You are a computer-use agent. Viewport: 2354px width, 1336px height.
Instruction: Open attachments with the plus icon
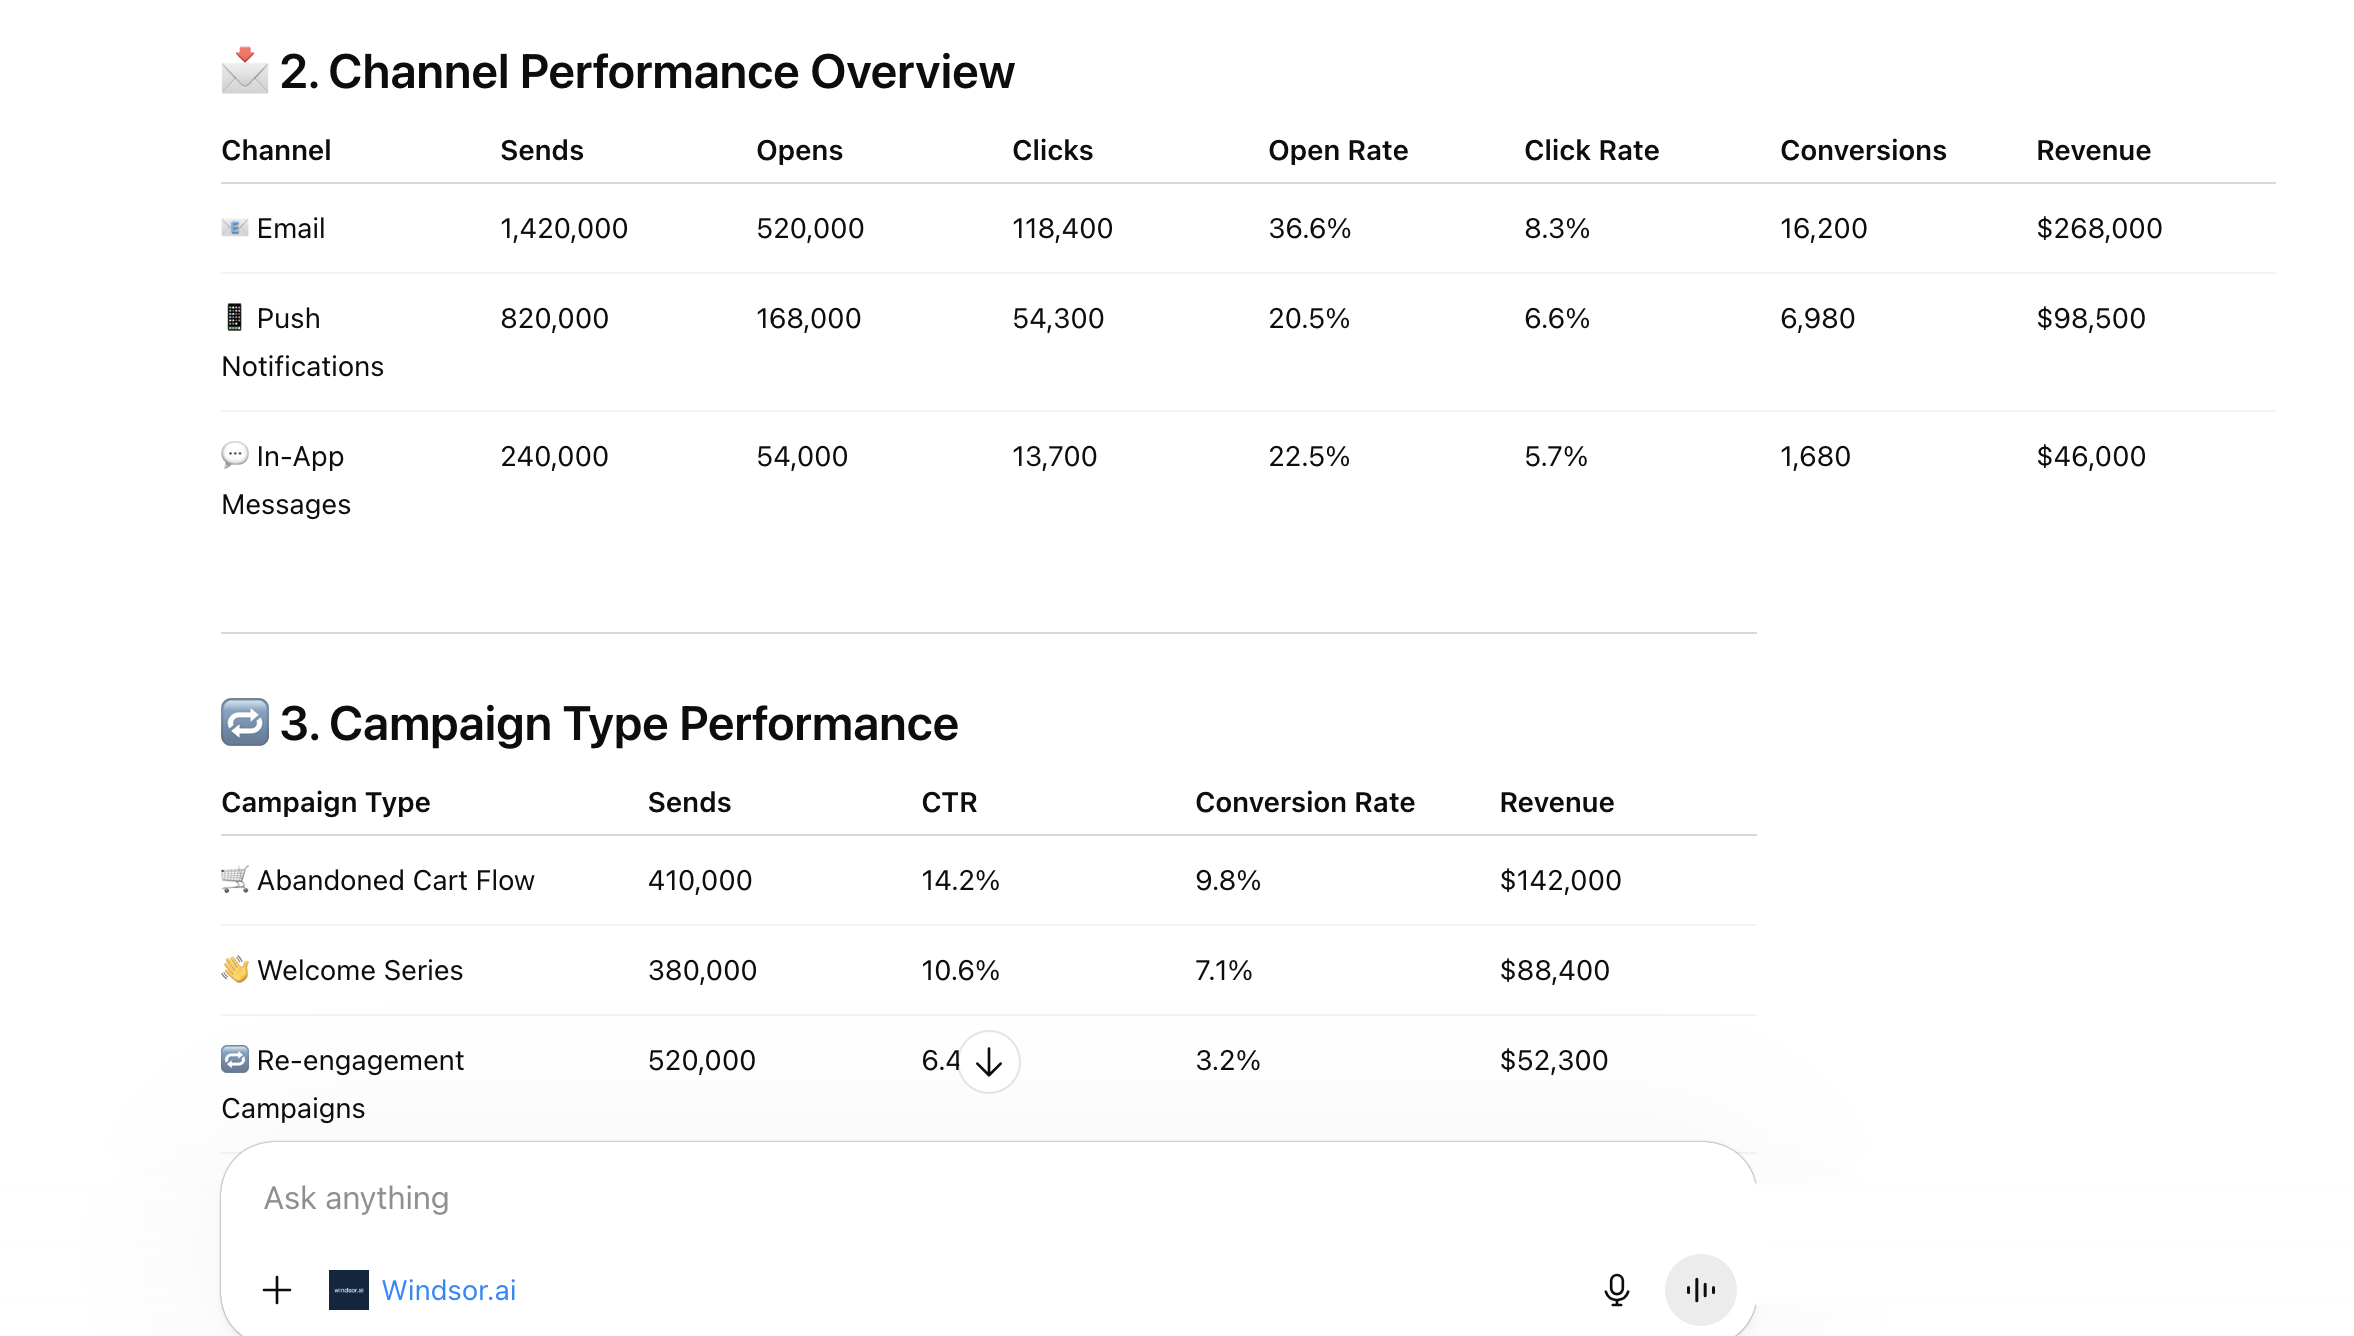click(277, 1290)
